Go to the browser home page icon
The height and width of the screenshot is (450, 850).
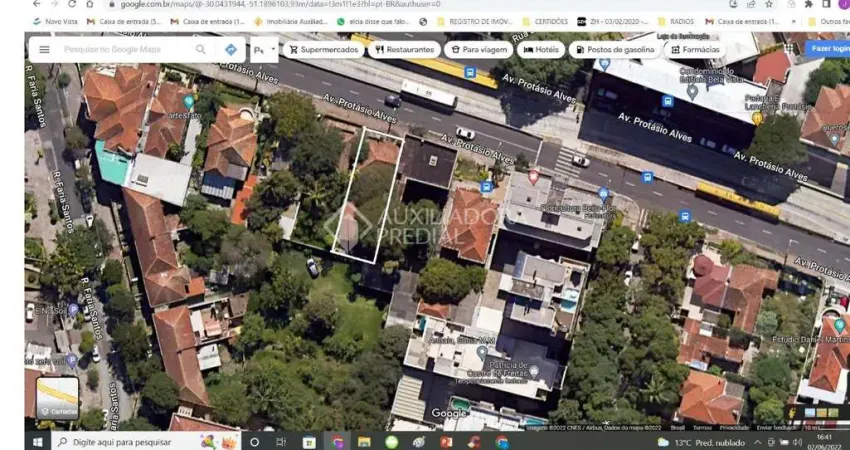(90, 4)
